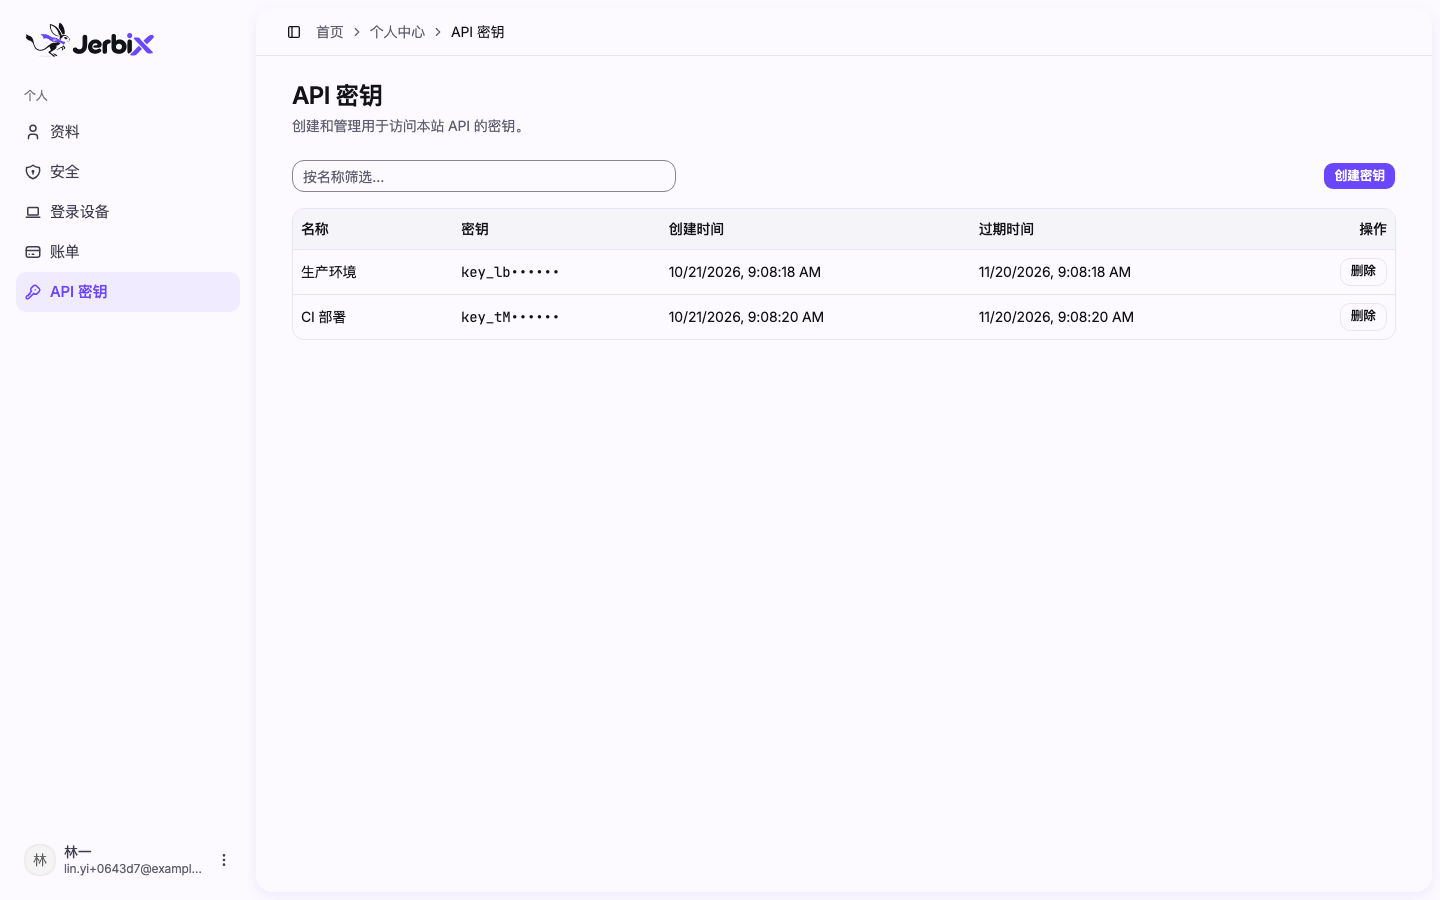Open the 登录设备 sidebar item
The height and width of the screenshot is (900, 1440).
[128, 212]
